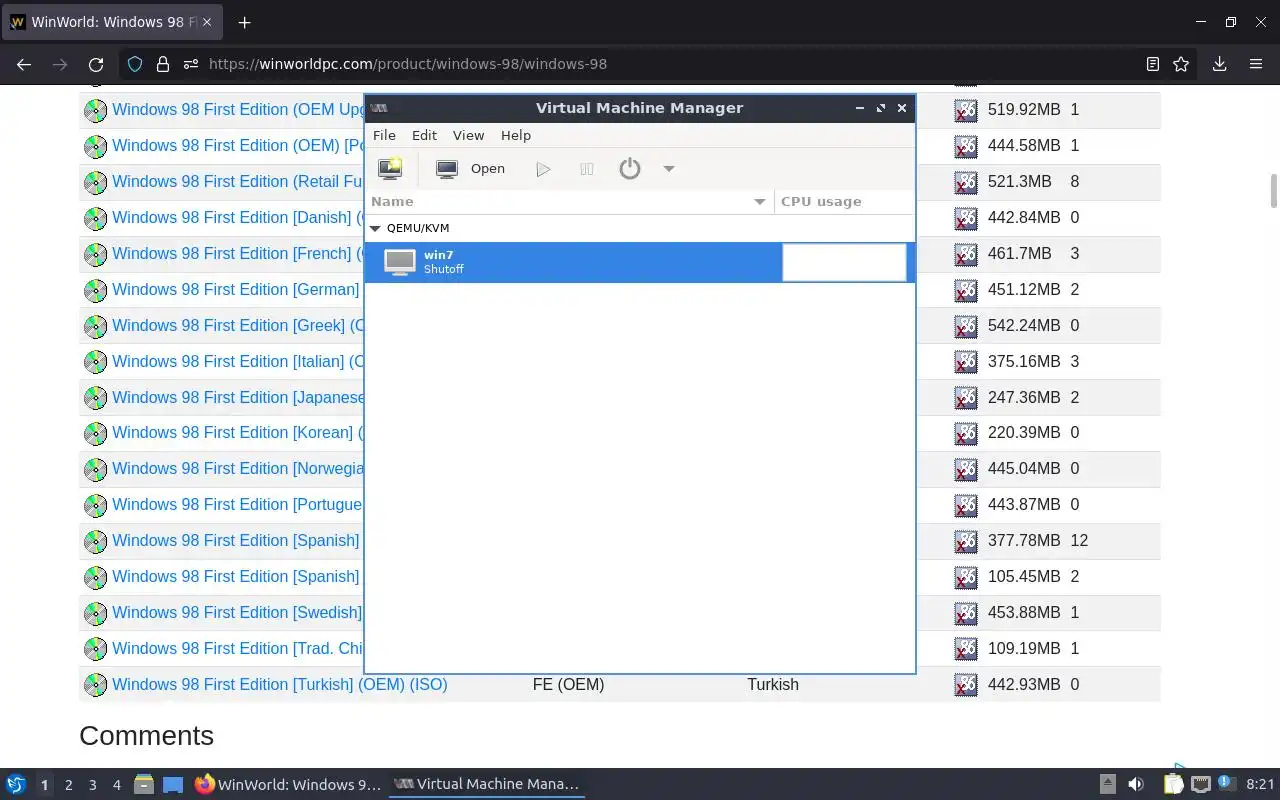1280x800 pixels.
Task: Open Windows 98 First Edition [Swedish] link
Action: (x=237, y=613)
